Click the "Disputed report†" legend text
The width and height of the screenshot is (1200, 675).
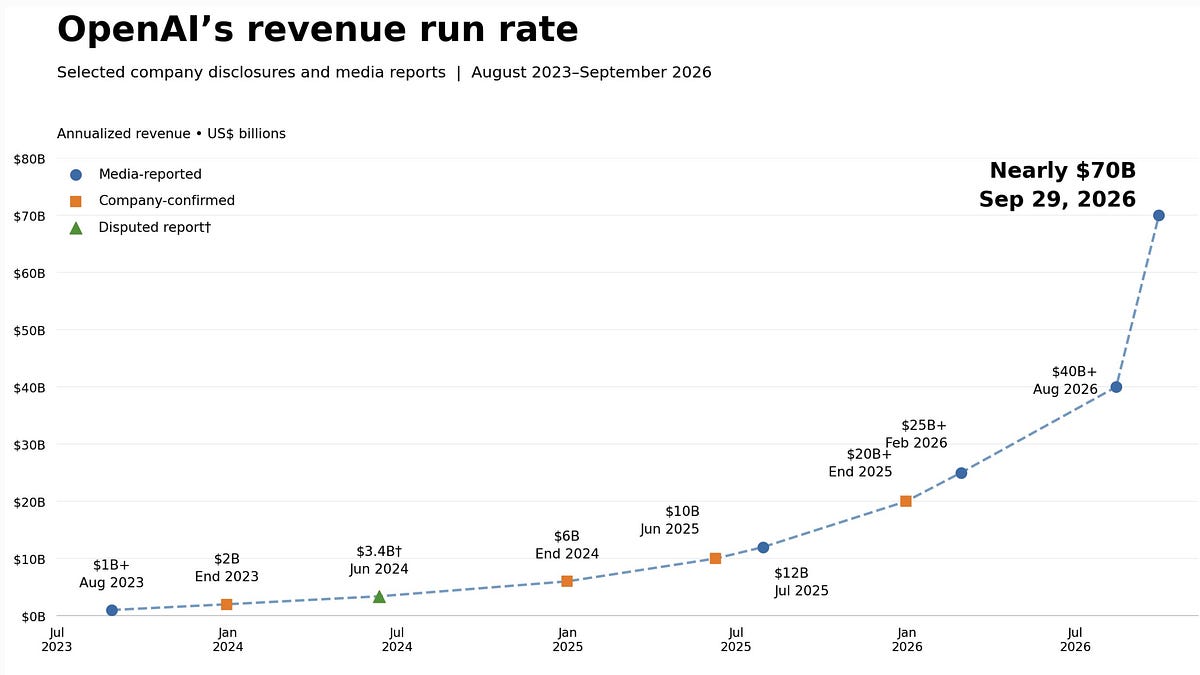(x=155, y=227)
